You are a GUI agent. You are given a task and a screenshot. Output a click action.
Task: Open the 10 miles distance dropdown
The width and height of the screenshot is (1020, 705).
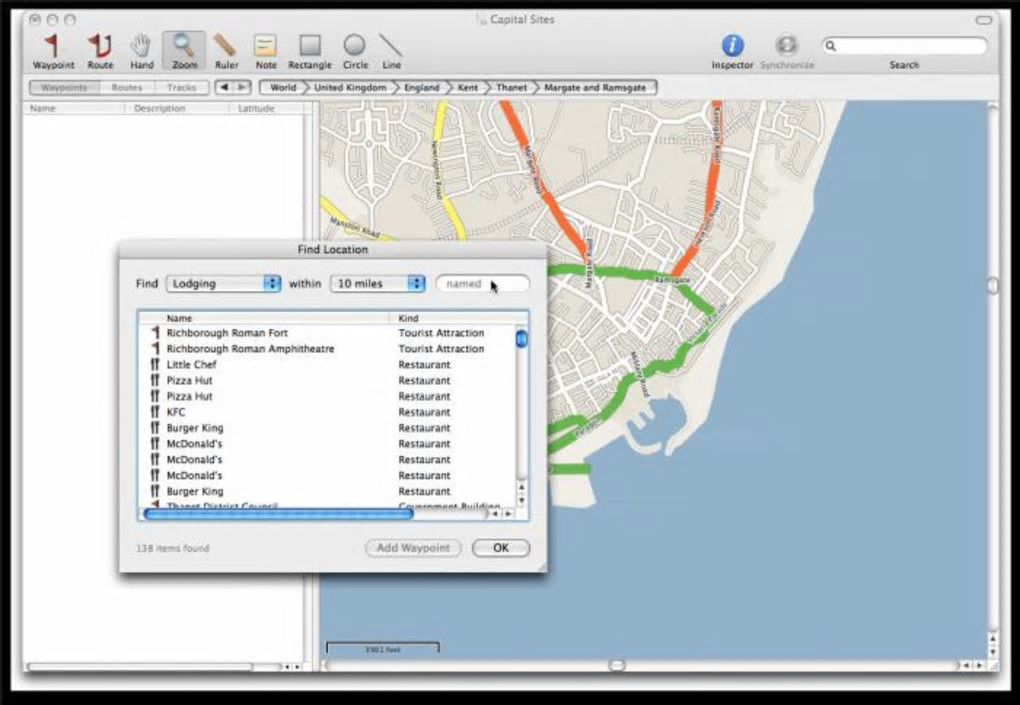pos(379,284)
